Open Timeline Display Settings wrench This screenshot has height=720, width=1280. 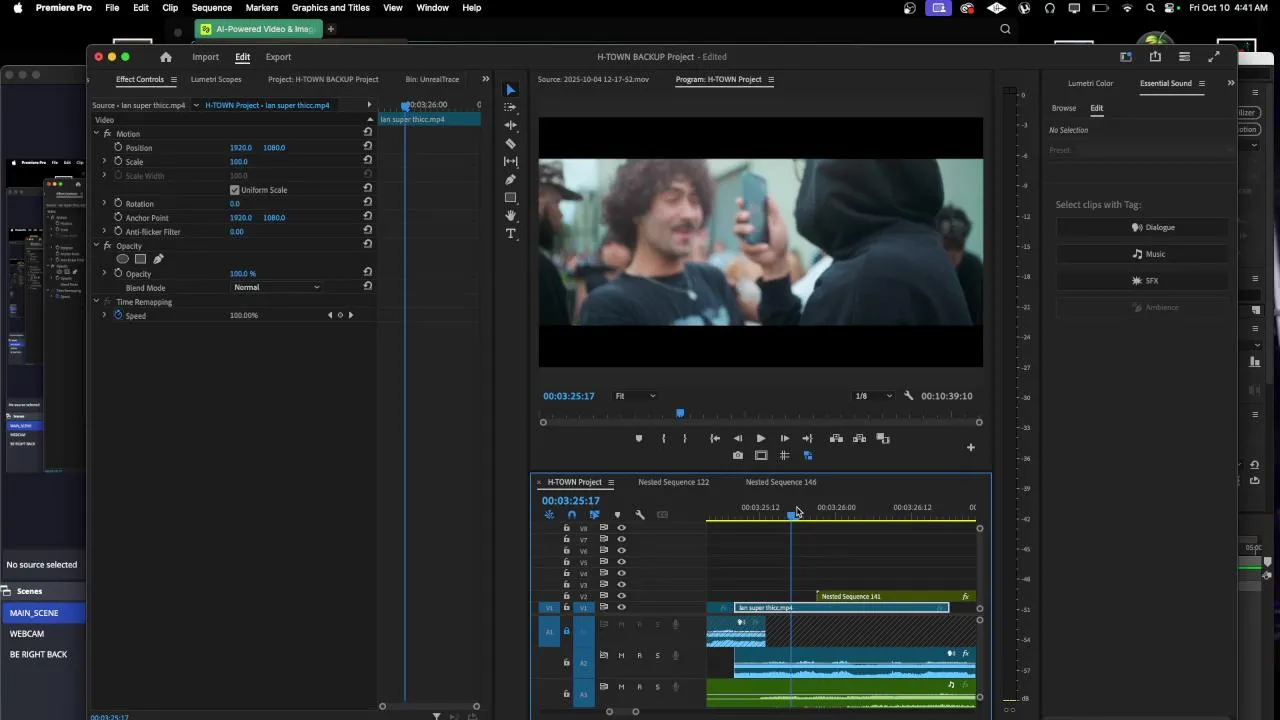point(640,515)
